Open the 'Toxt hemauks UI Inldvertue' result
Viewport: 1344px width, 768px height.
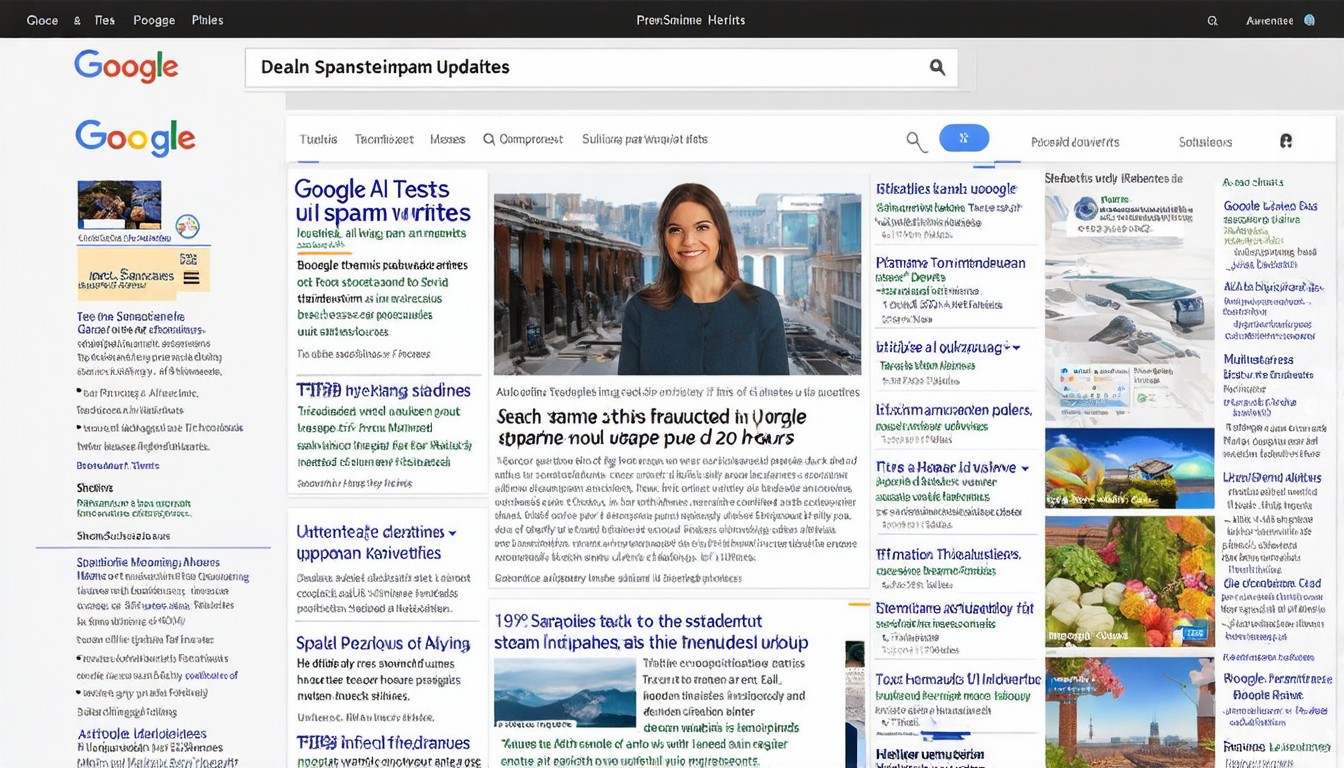958,679
